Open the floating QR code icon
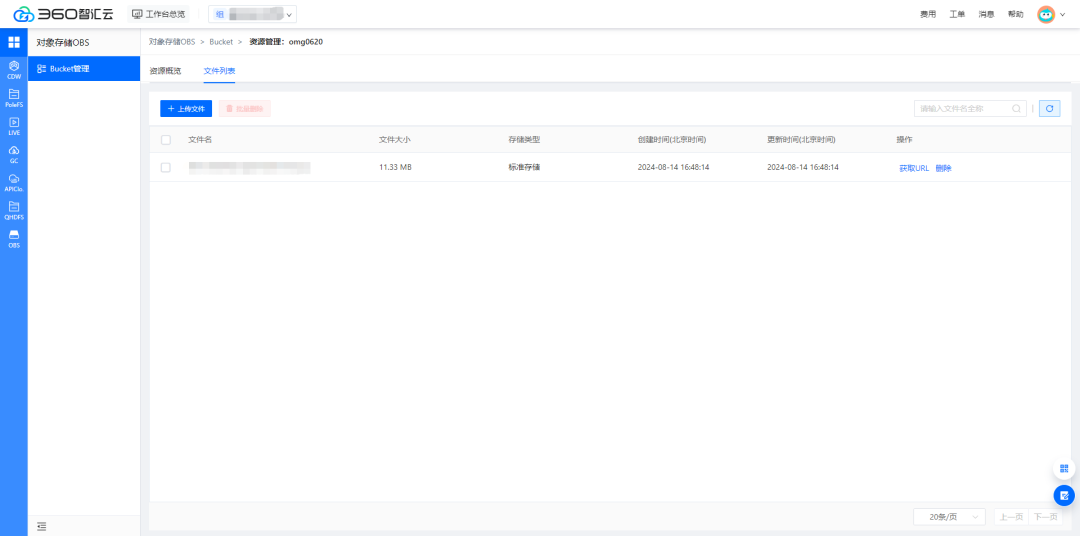 tap(1064, 468)
